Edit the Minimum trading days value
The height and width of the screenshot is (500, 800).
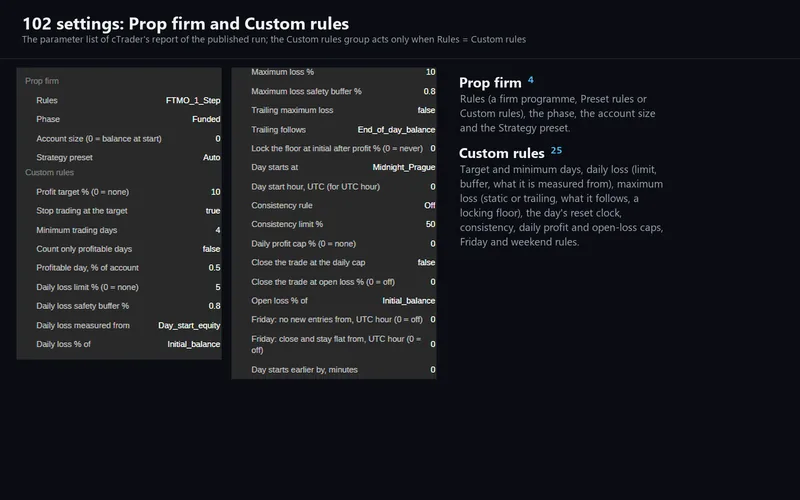click(218, 230)
